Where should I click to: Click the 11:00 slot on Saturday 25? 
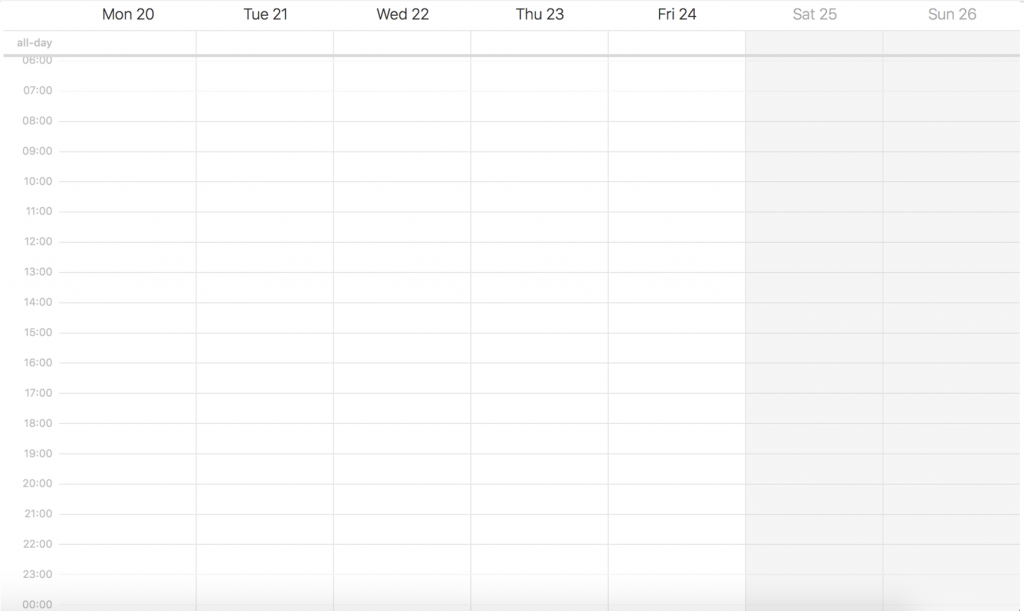click(x=814, y=227)
